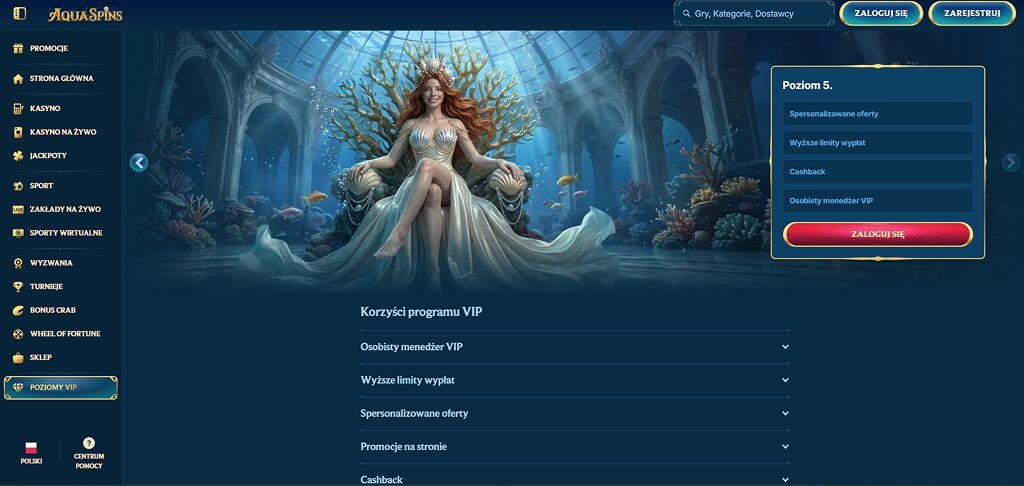Click the Promocje gift box icon
Viewport: 1024px width, 486px height.
pyautogui.click(x=18, y=48)
